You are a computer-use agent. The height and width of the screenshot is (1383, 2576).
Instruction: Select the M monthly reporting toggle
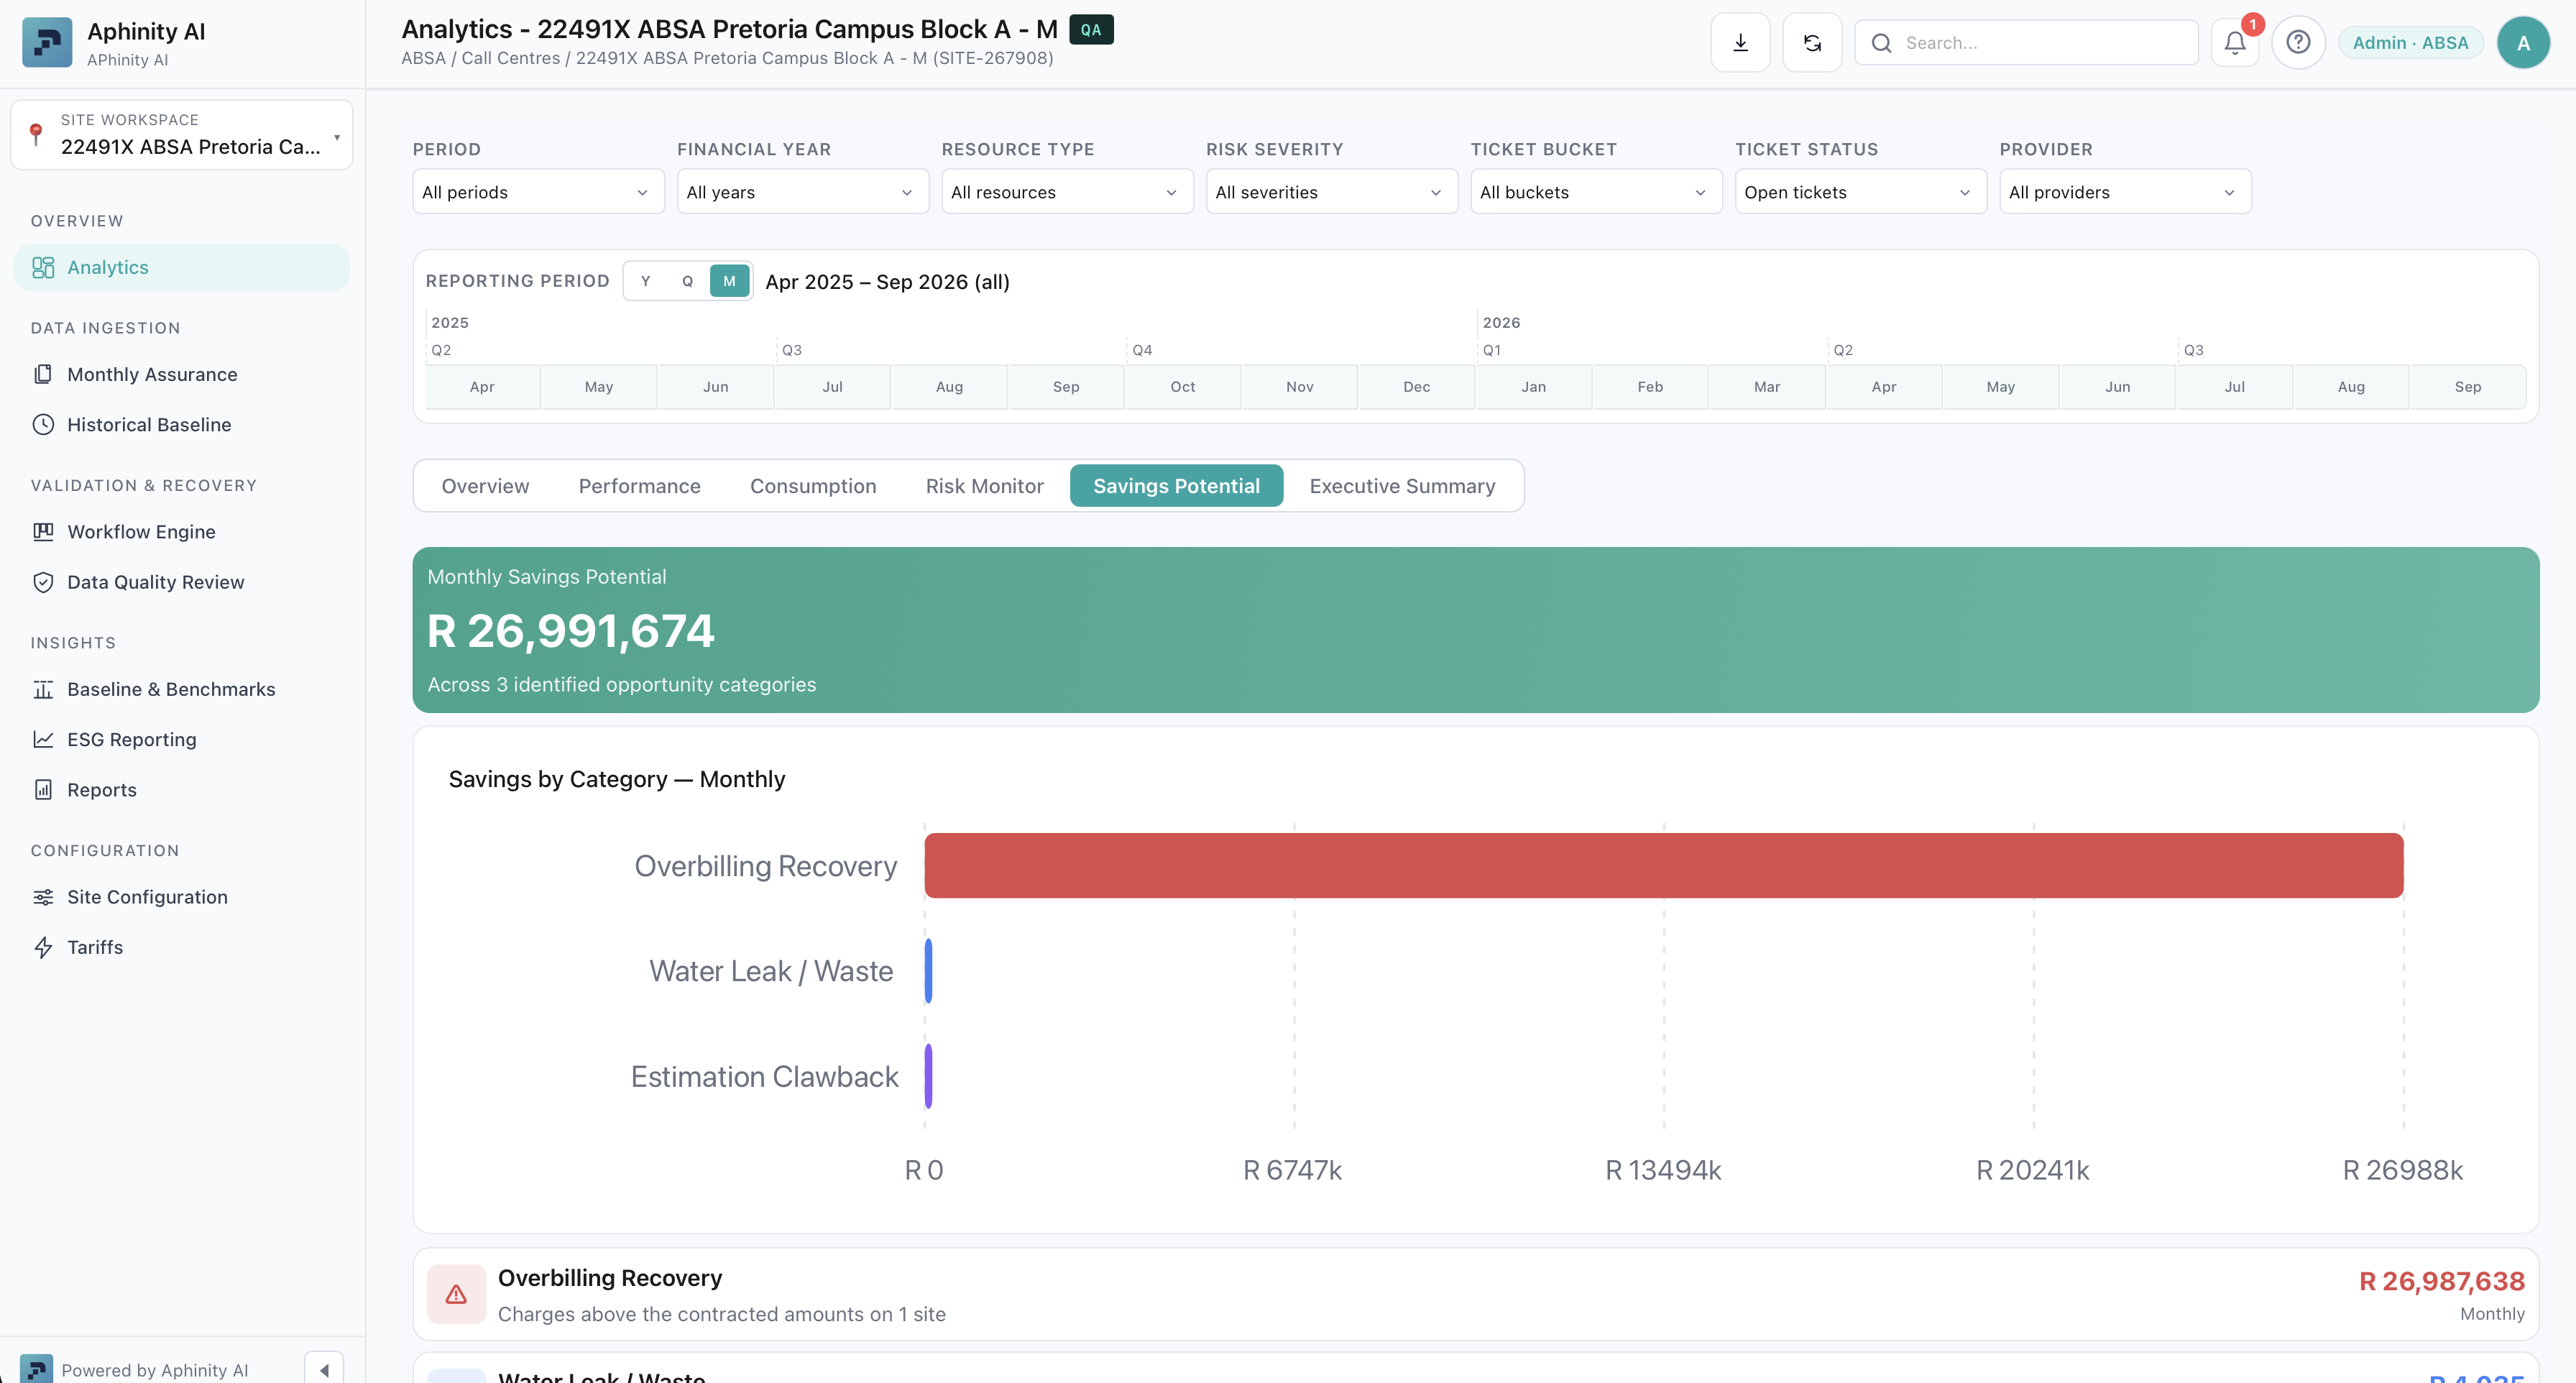(729, 281)
